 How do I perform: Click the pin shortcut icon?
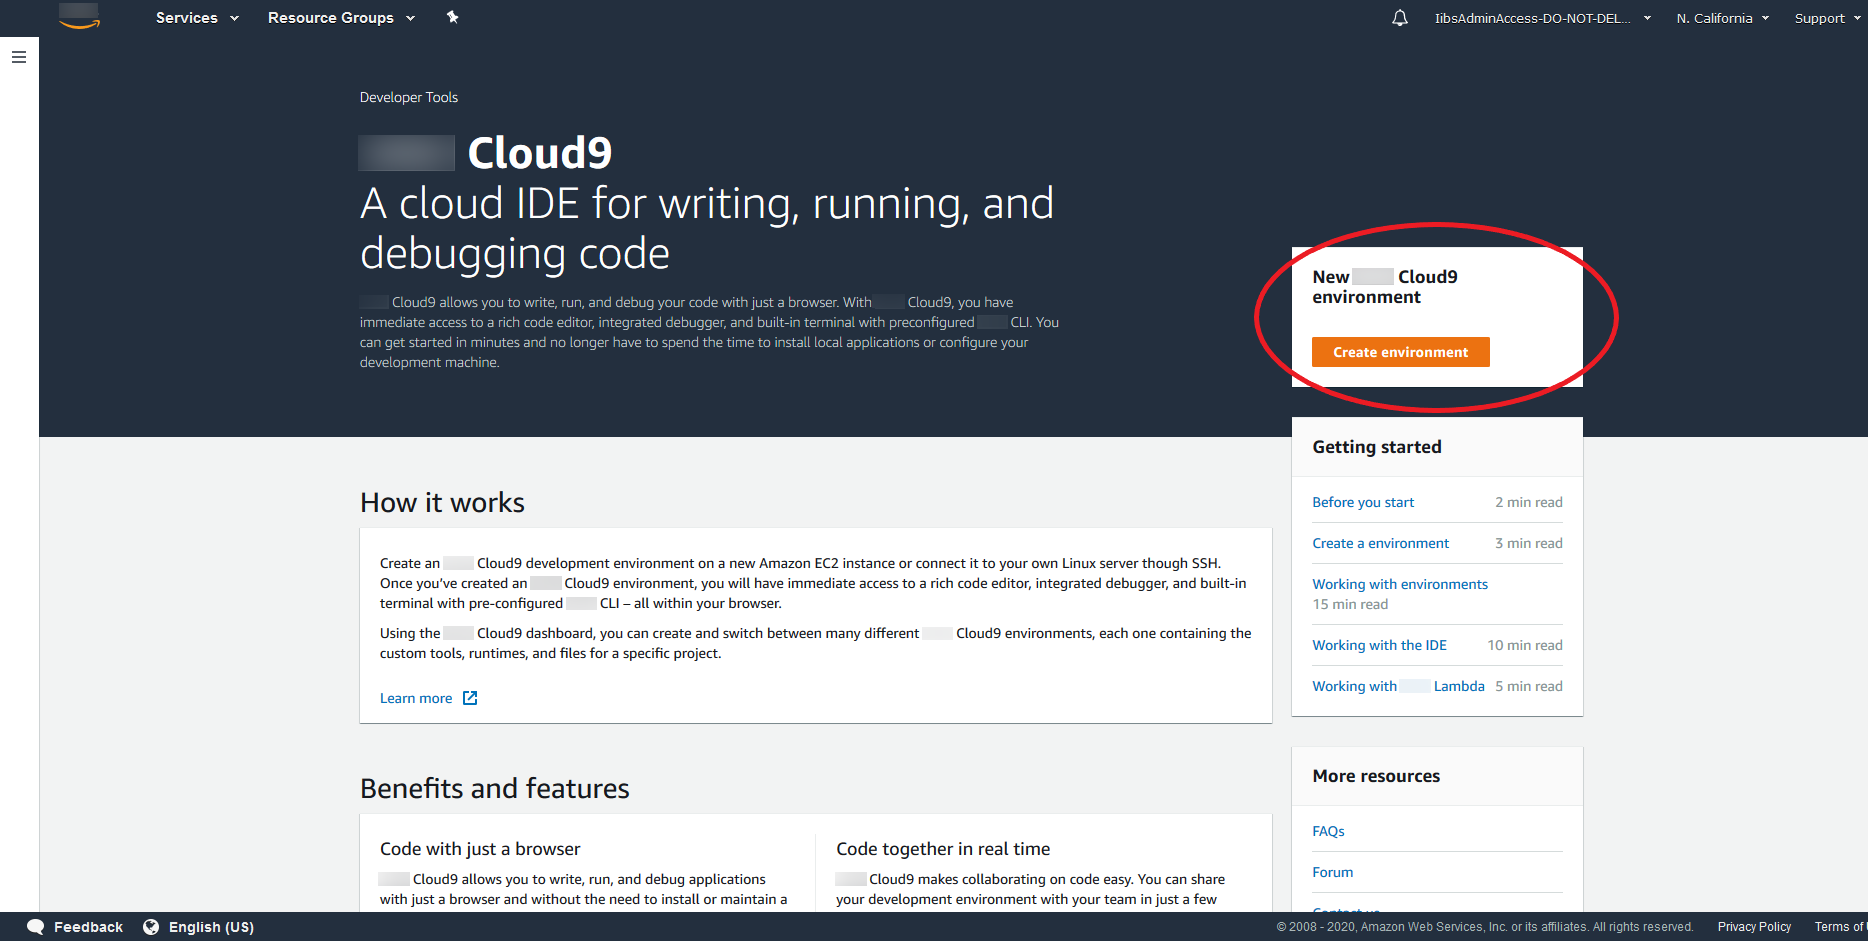(x=452, y=17)
